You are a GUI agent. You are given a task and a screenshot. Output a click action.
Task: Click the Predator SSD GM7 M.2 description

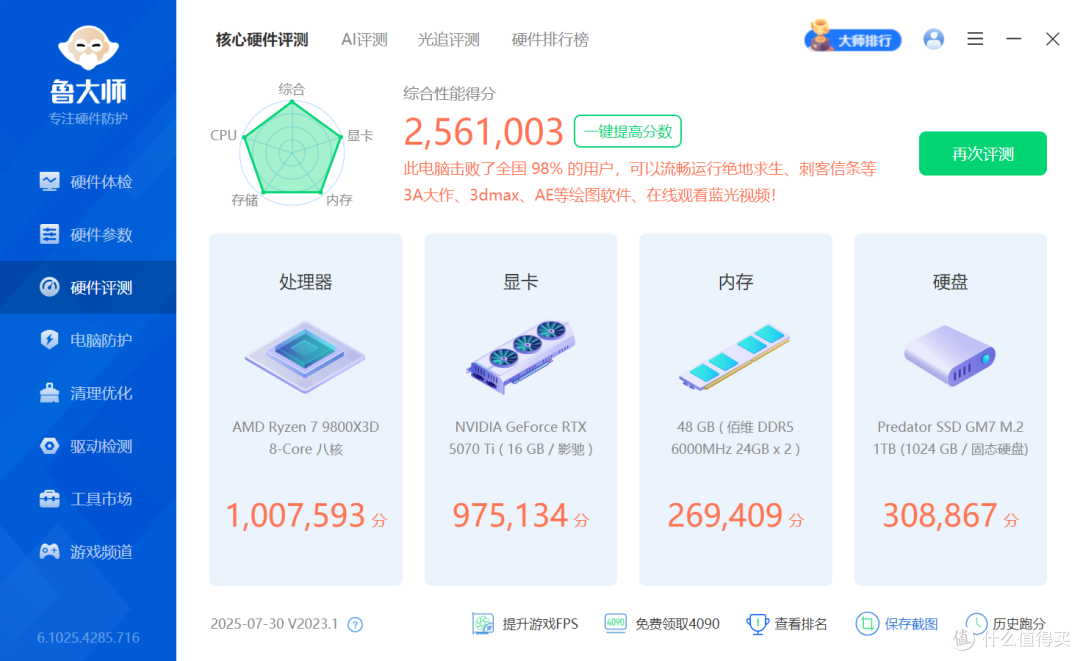tap(950, 438)
